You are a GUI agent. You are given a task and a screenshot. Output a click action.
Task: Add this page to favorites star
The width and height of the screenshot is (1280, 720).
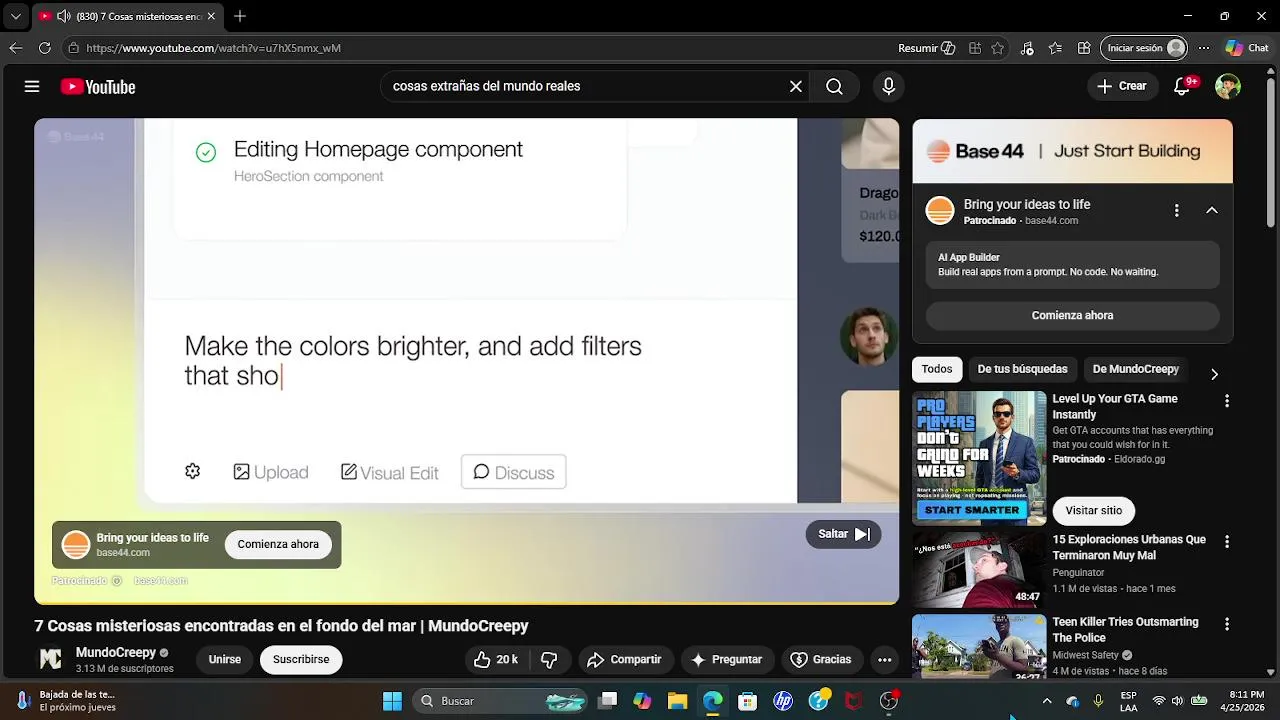998,48
